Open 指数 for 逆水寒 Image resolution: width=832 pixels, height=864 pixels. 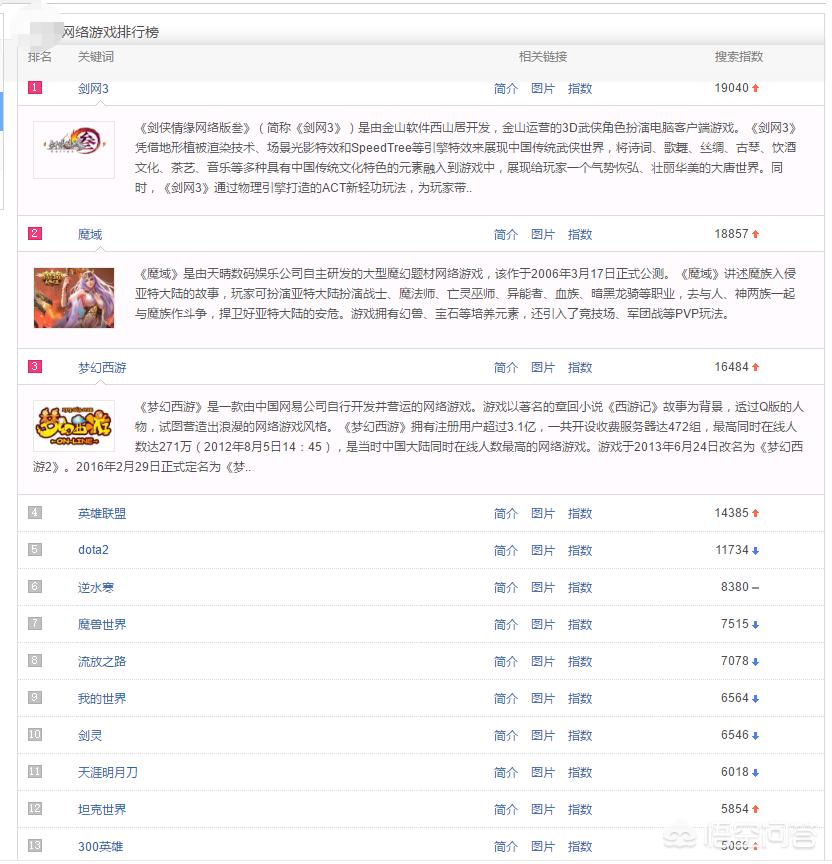tap(580, 587)
